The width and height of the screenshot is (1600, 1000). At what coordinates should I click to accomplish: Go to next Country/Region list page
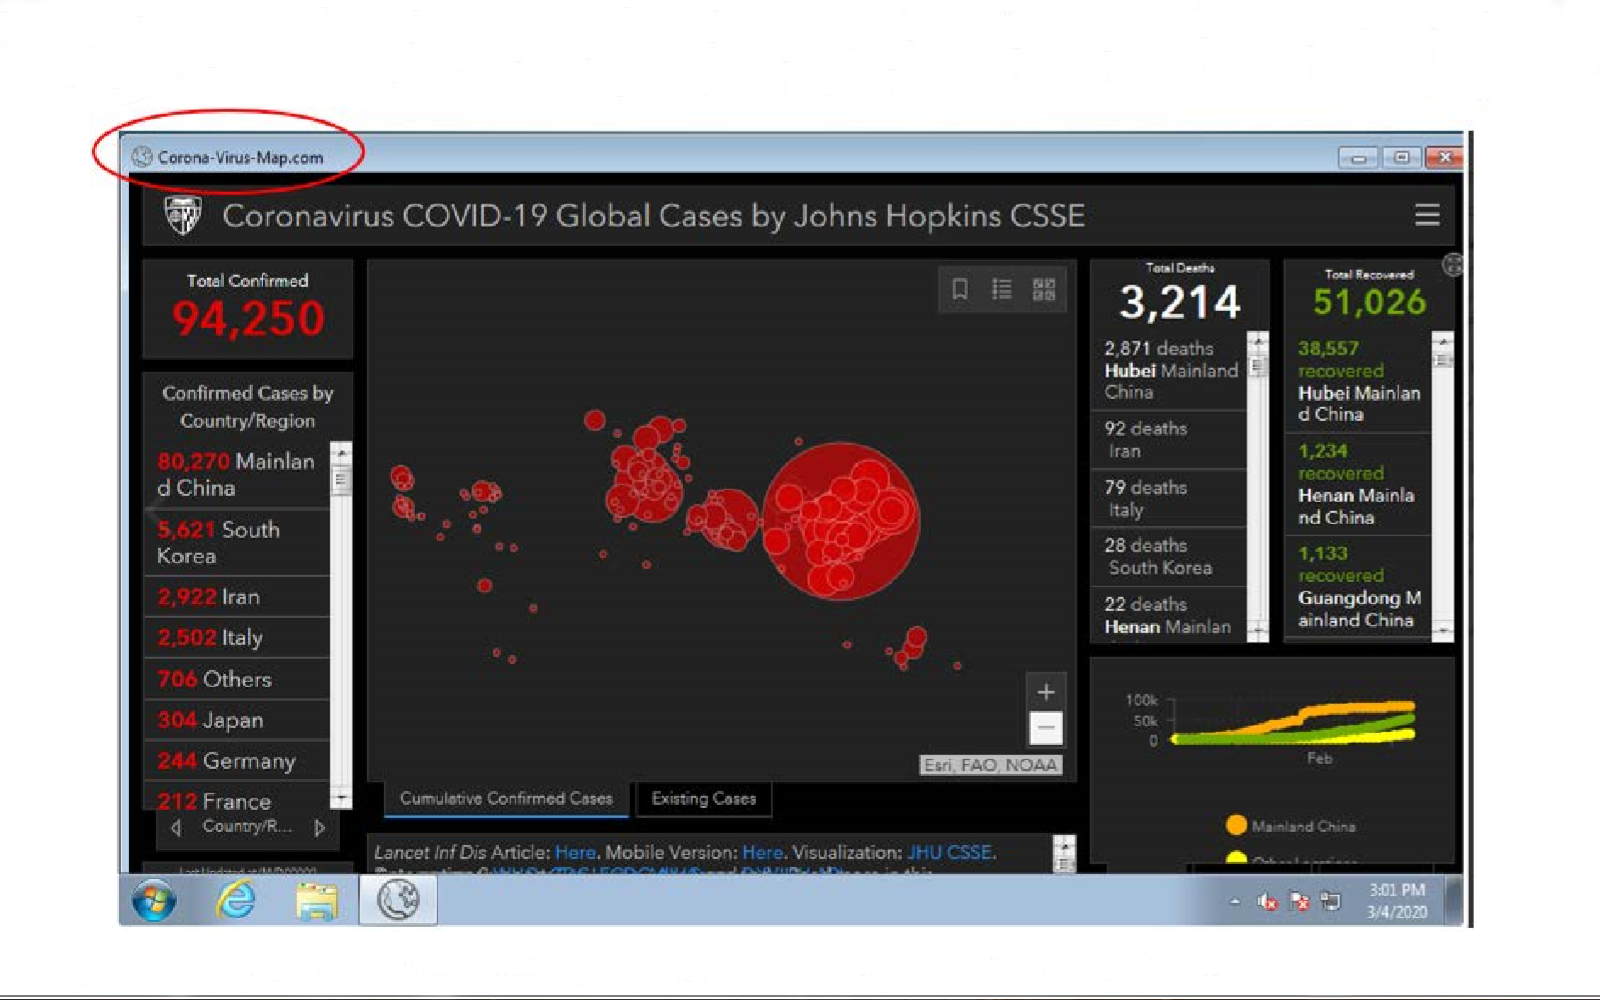click(x=320, y=827)
